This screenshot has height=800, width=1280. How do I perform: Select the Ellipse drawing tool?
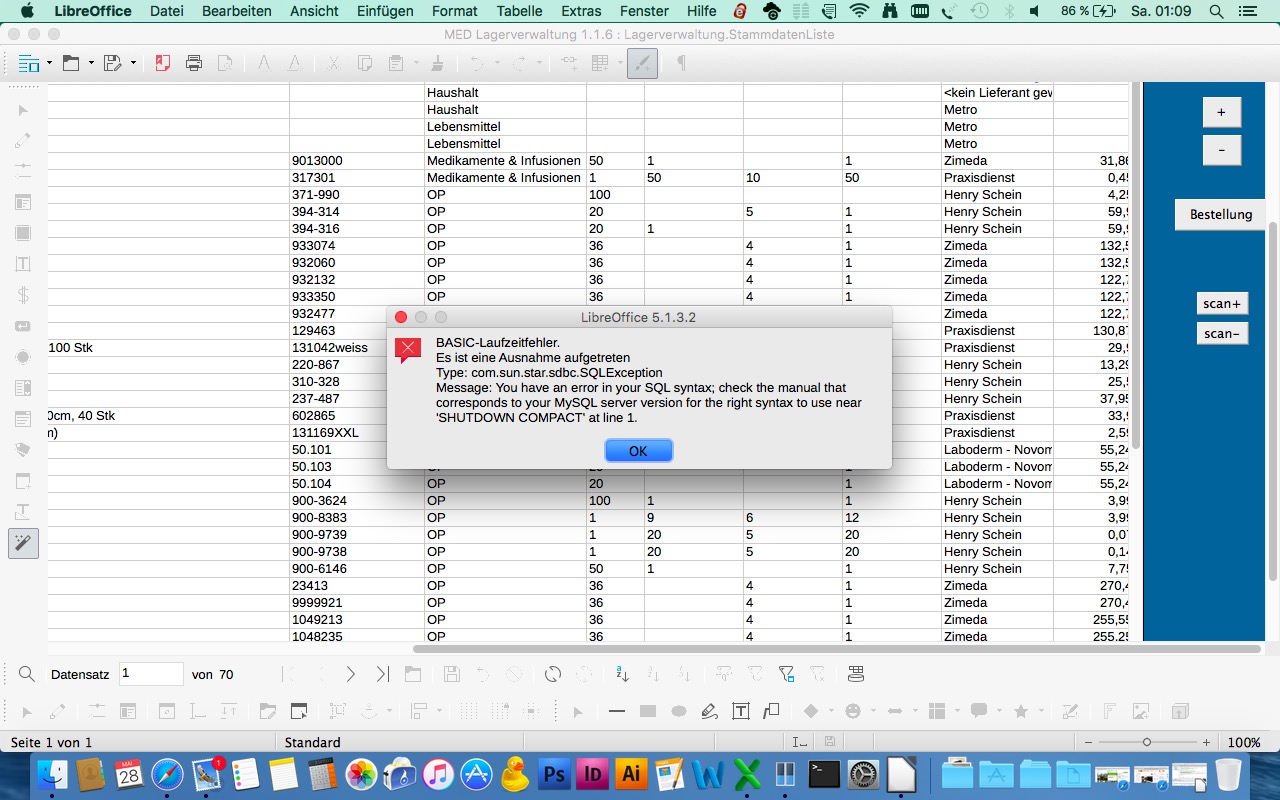(679, 711)
